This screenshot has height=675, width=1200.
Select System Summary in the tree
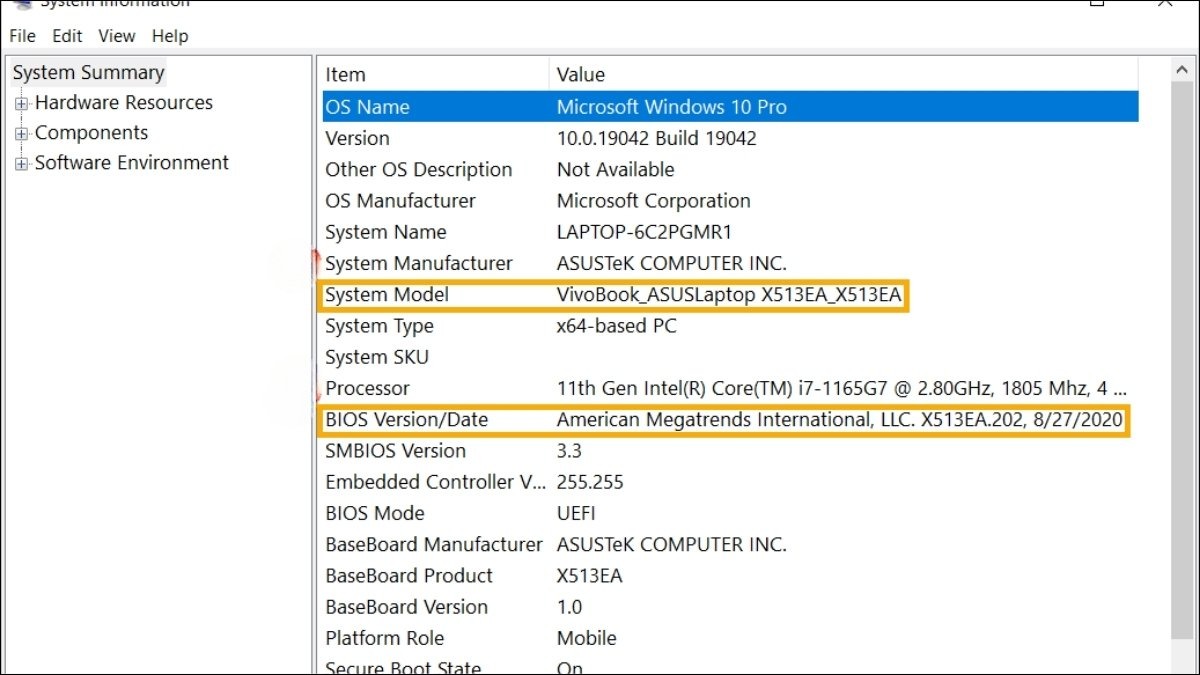[88, 73]
